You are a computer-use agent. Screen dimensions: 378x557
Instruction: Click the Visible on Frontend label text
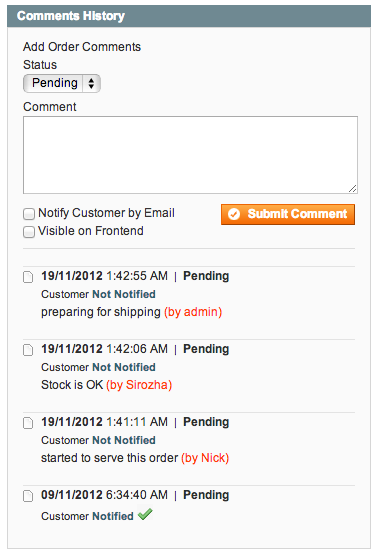click(91, 231)
